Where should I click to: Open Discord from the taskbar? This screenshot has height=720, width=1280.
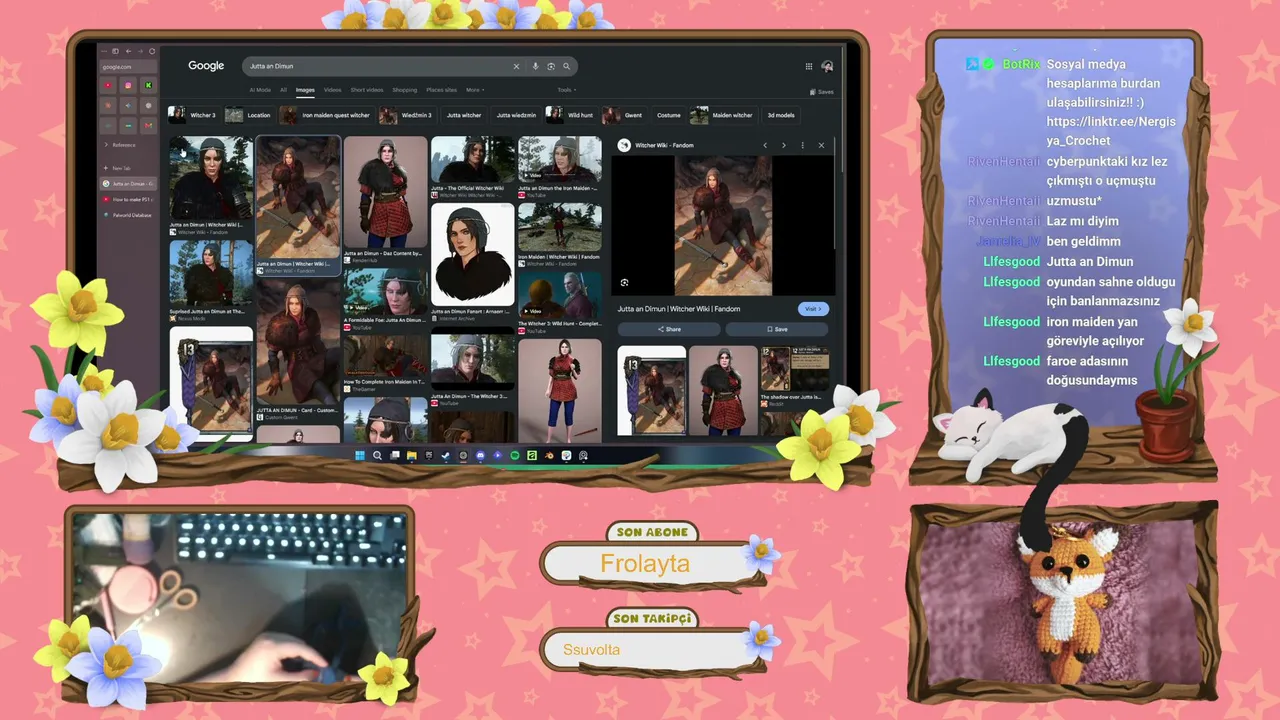pyautogui.click(x=480, y=456)
